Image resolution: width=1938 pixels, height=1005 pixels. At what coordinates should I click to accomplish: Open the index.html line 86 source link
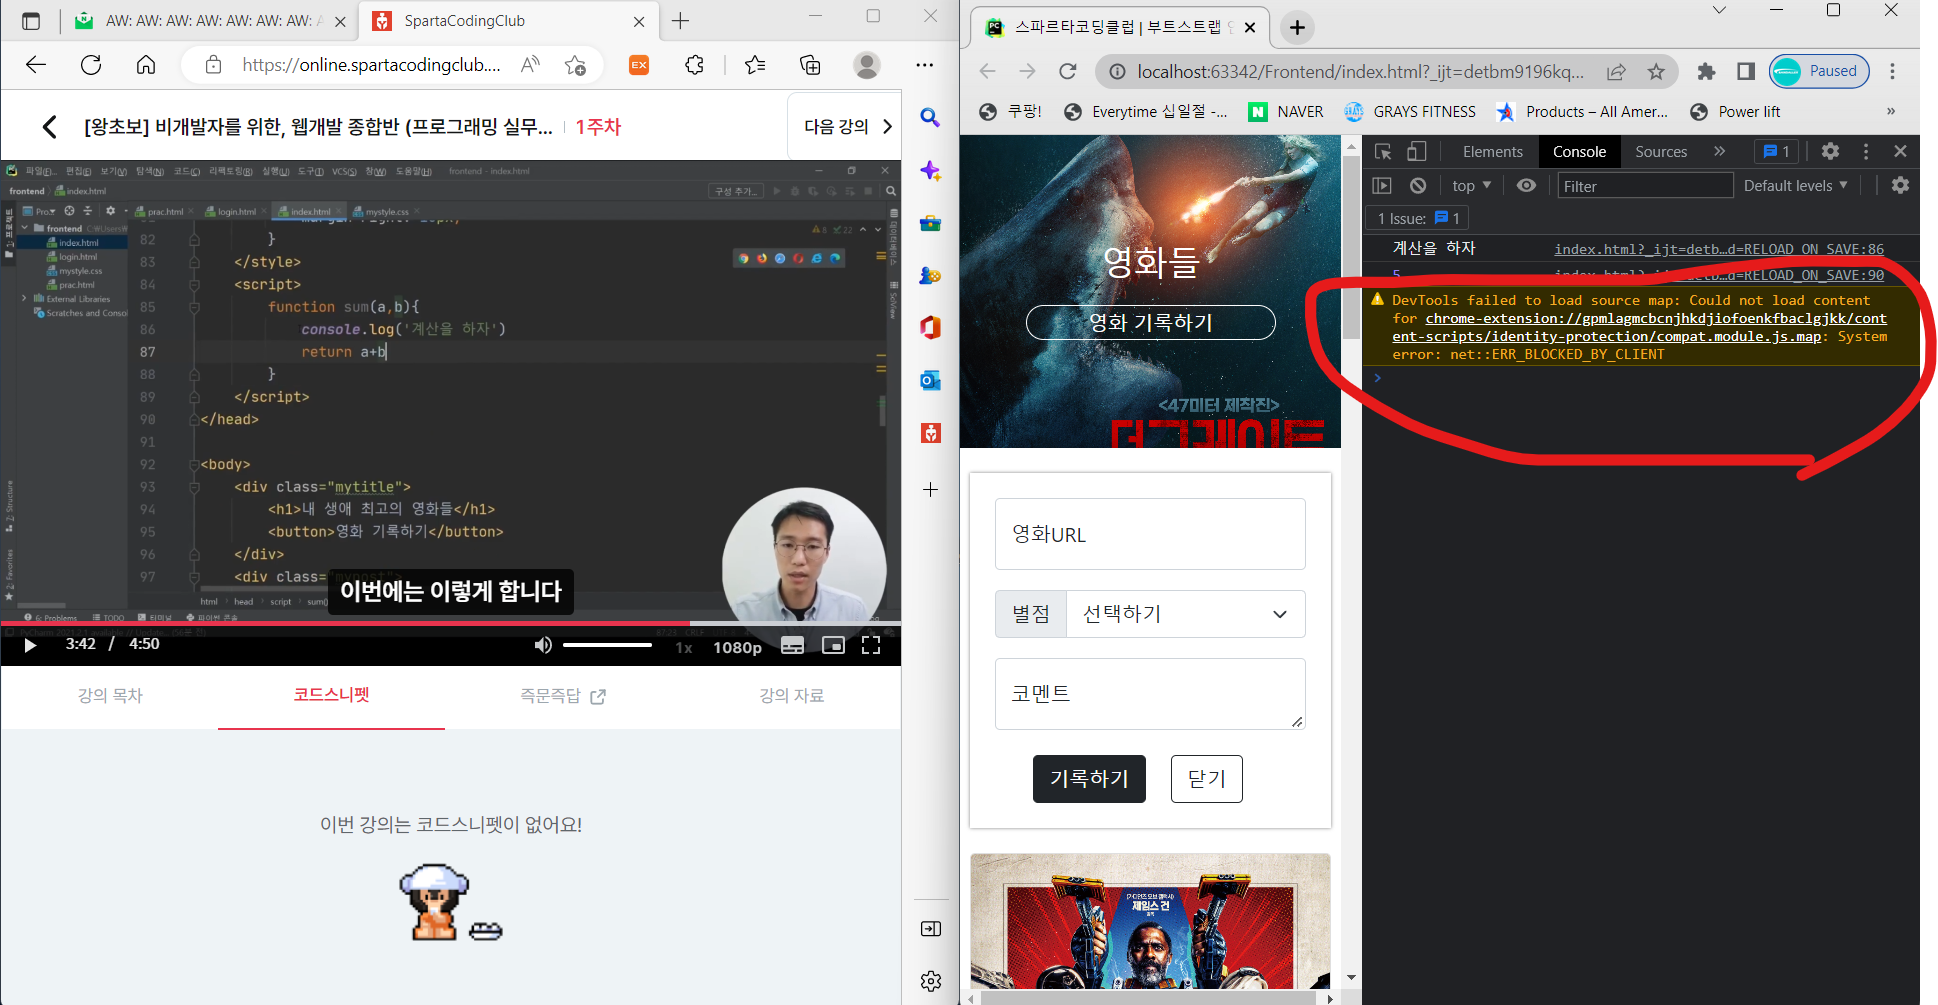pos(1719,249)
